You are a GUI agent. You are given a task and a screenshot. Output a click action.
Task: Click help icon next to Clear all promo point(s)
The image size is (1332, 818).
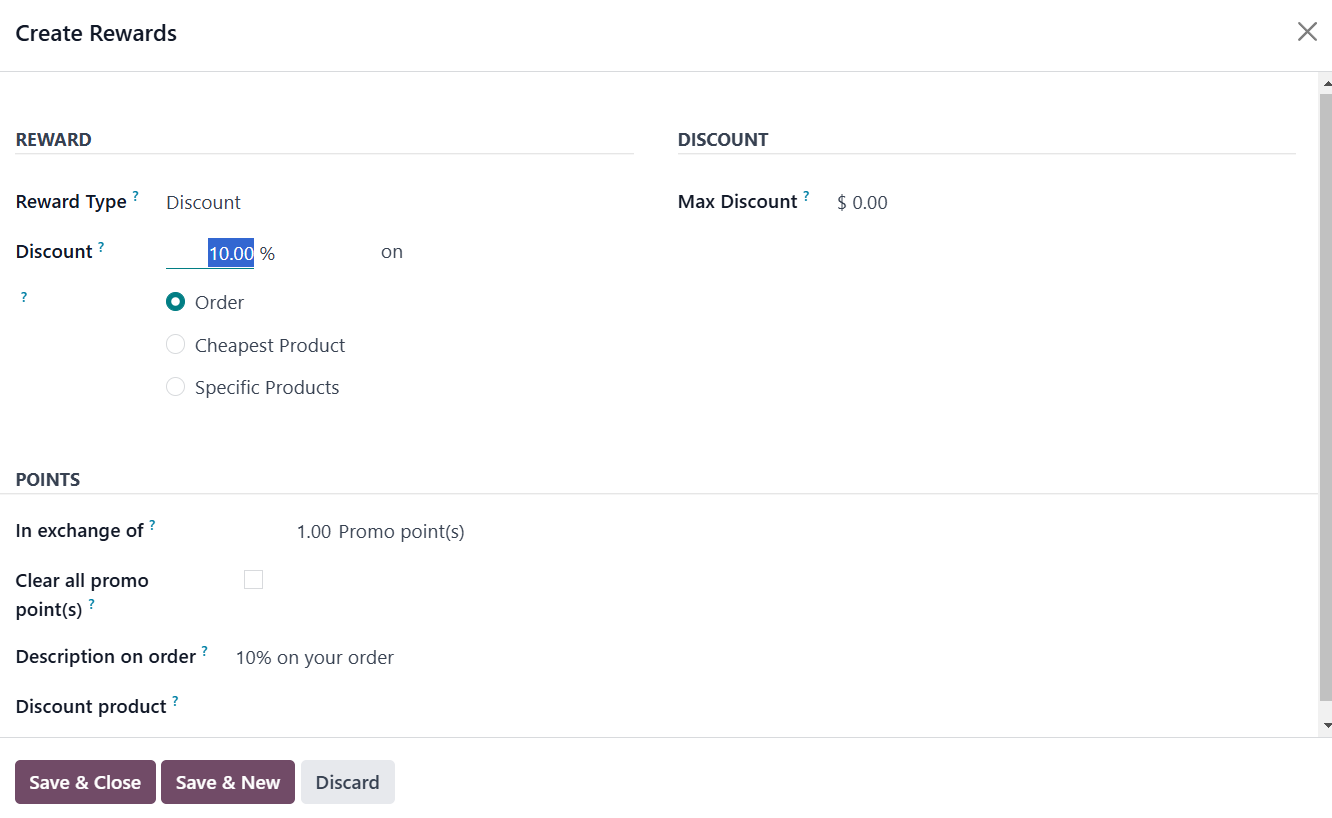(92, 604)
